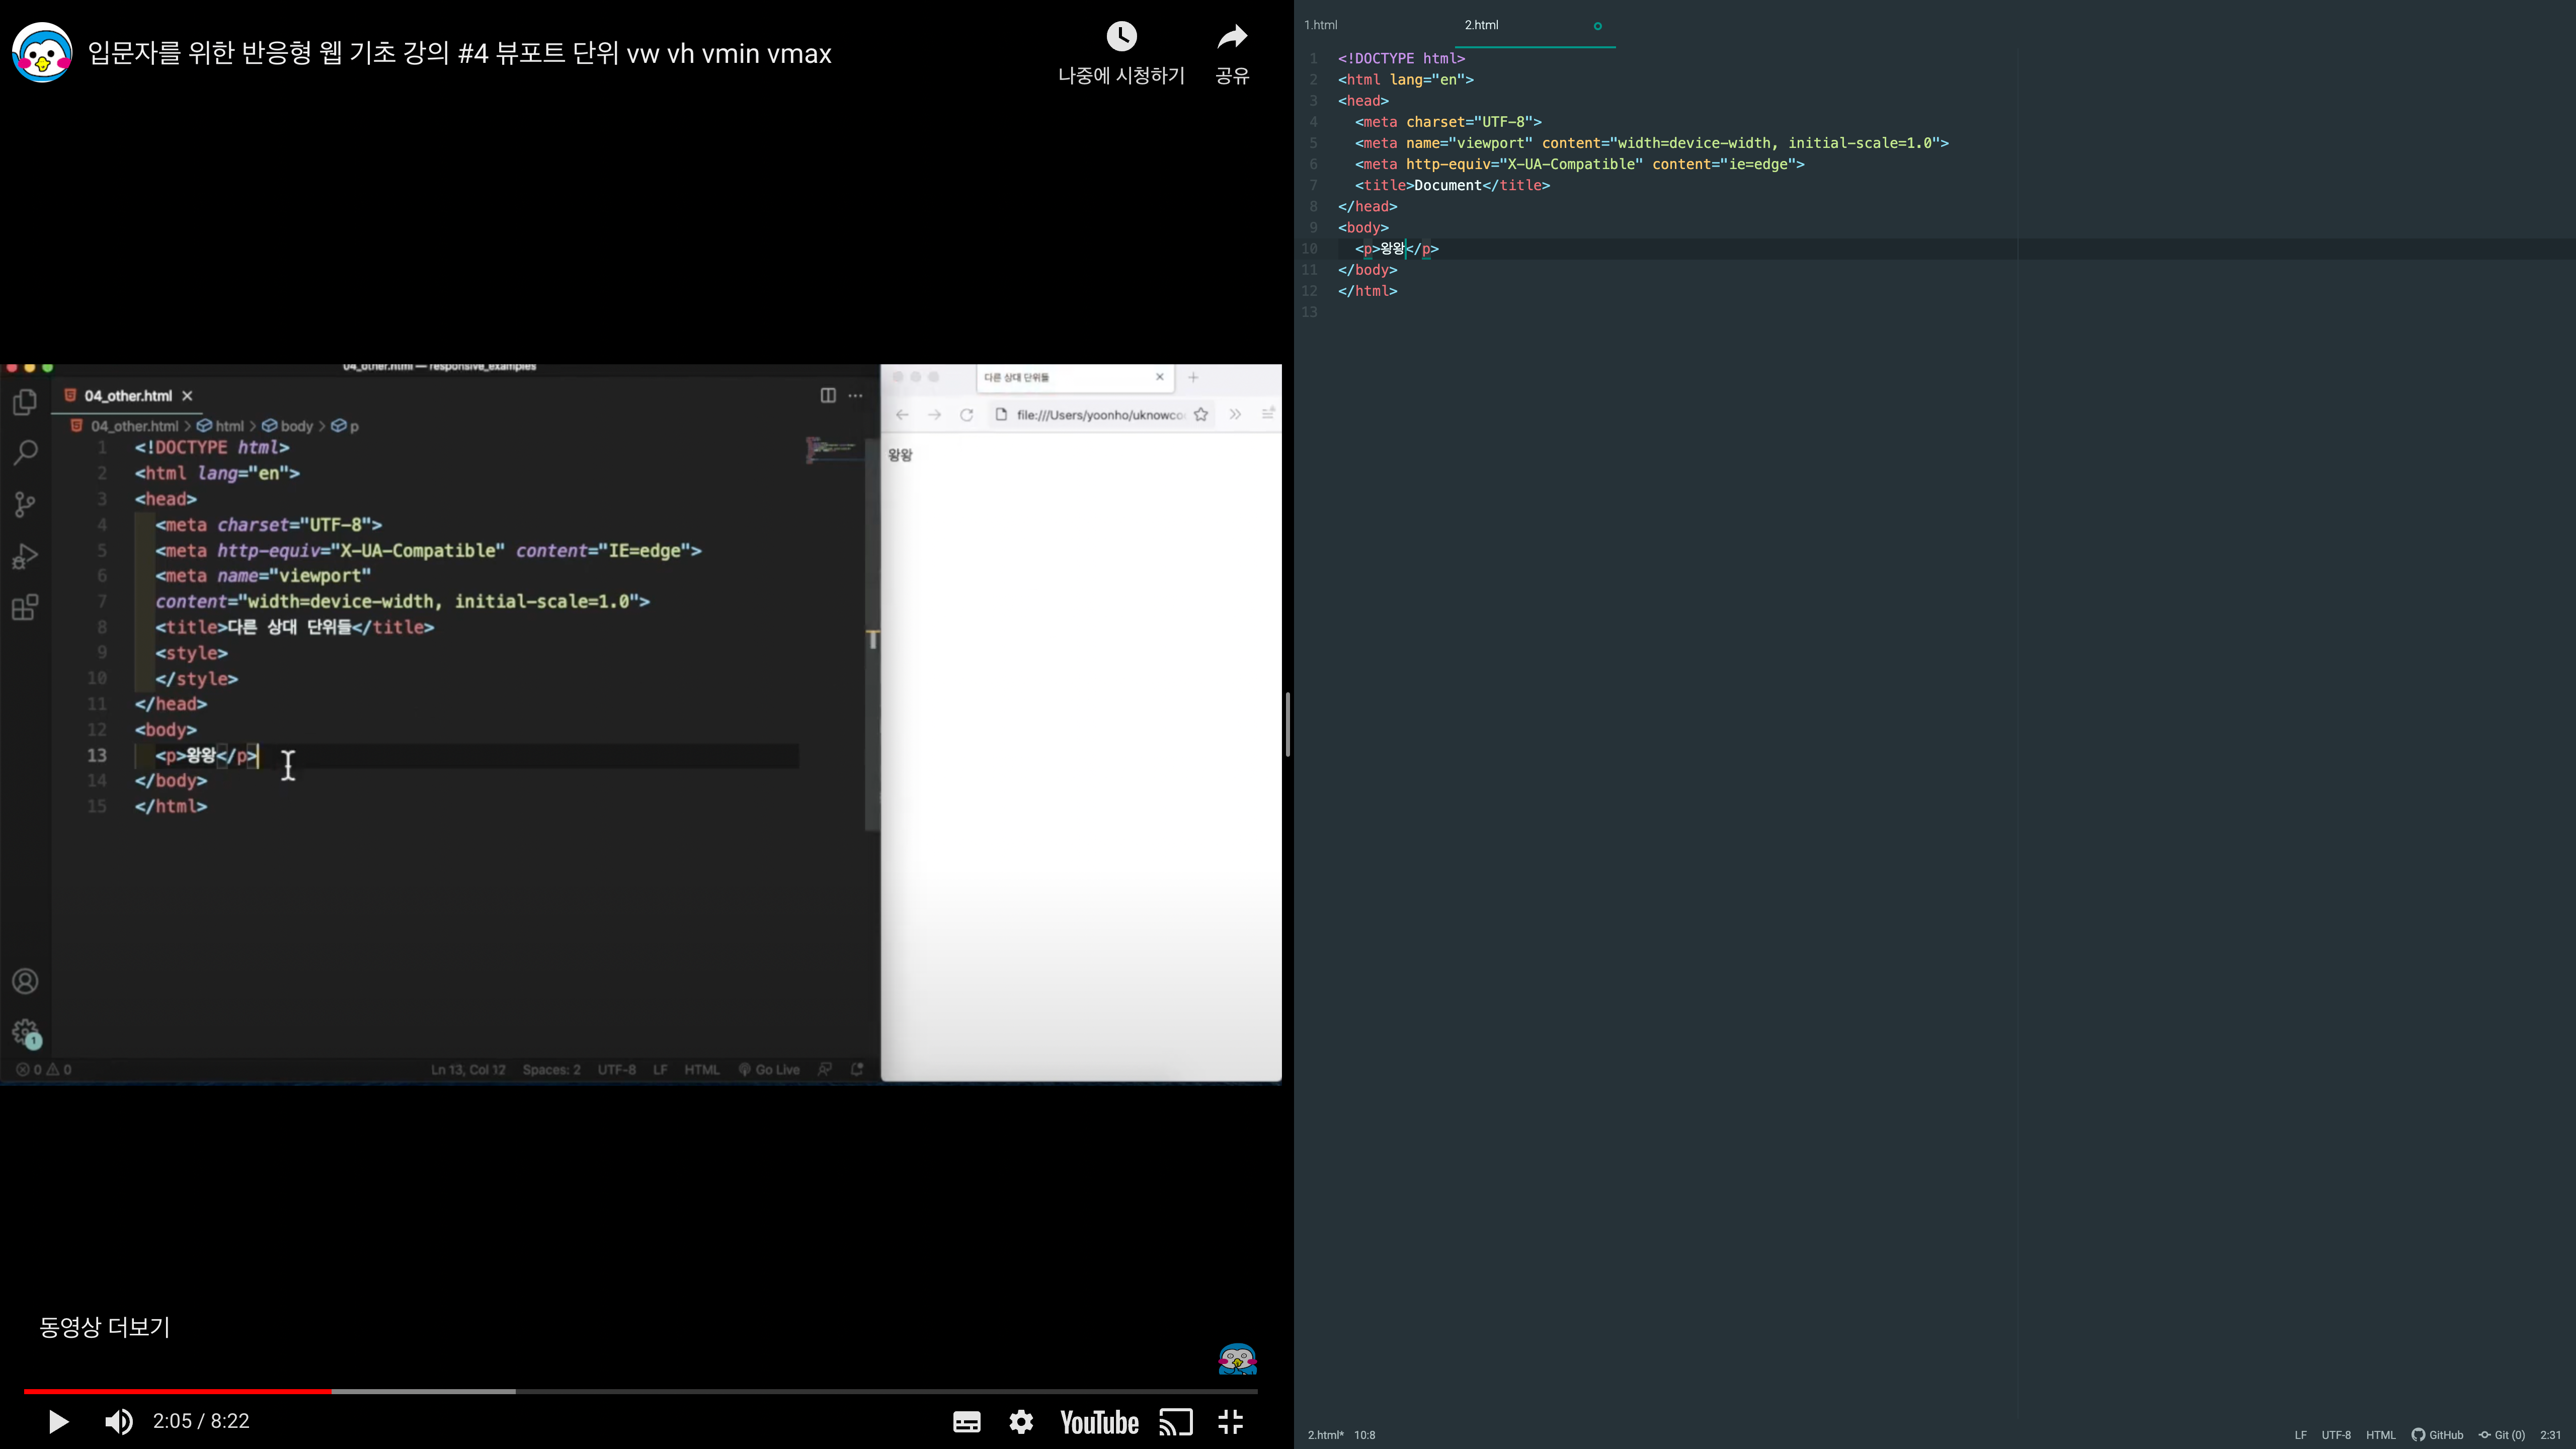Cast video to another device
The width and height of the screenshot is (2576, 1449).
point(1176,1422)
